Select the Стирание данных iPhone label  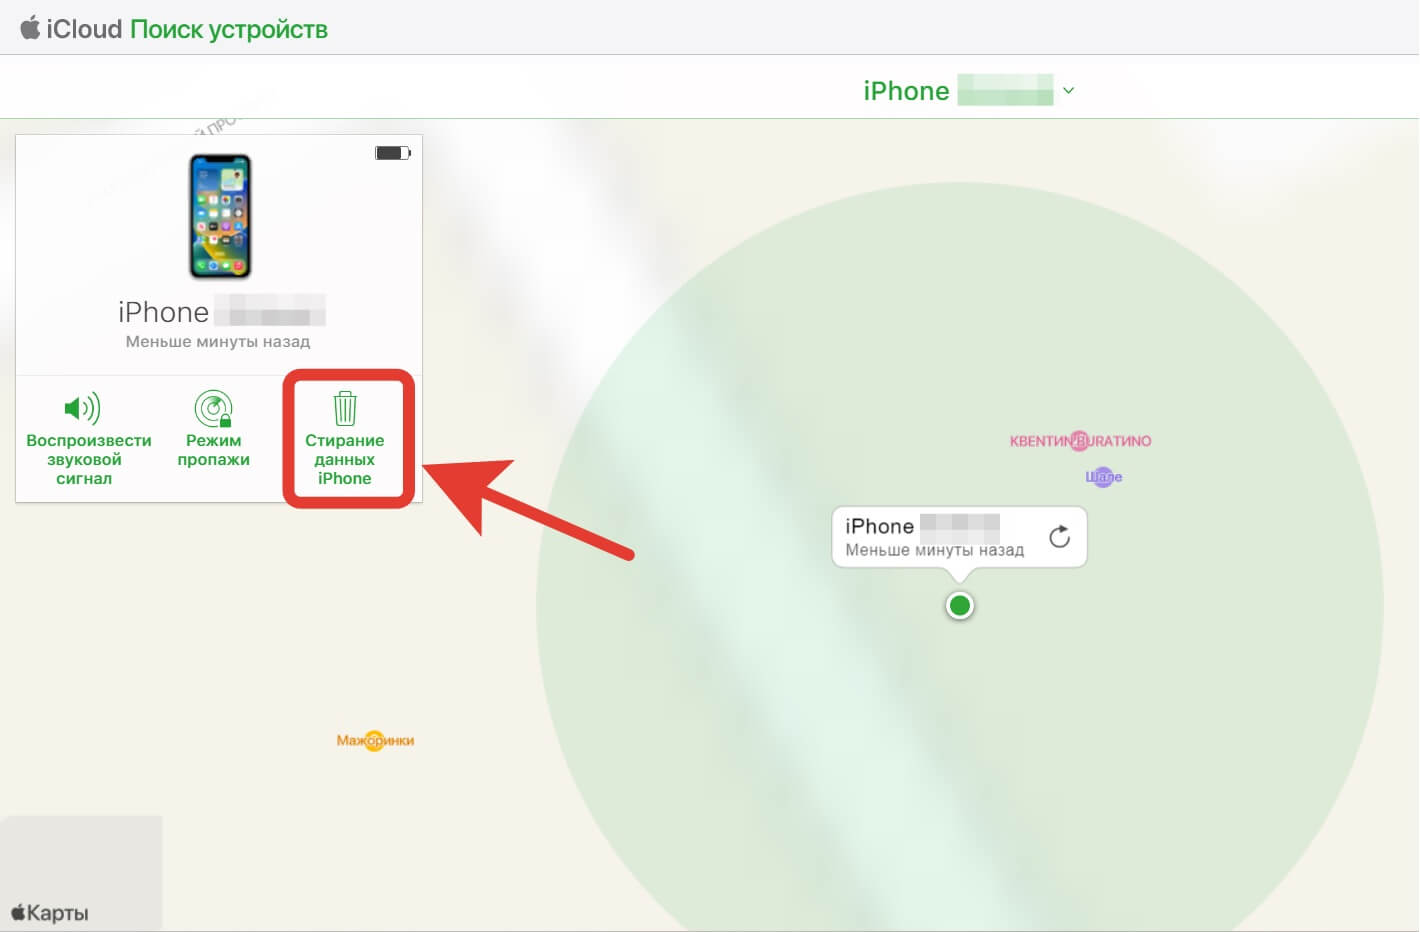coord(345,459)
